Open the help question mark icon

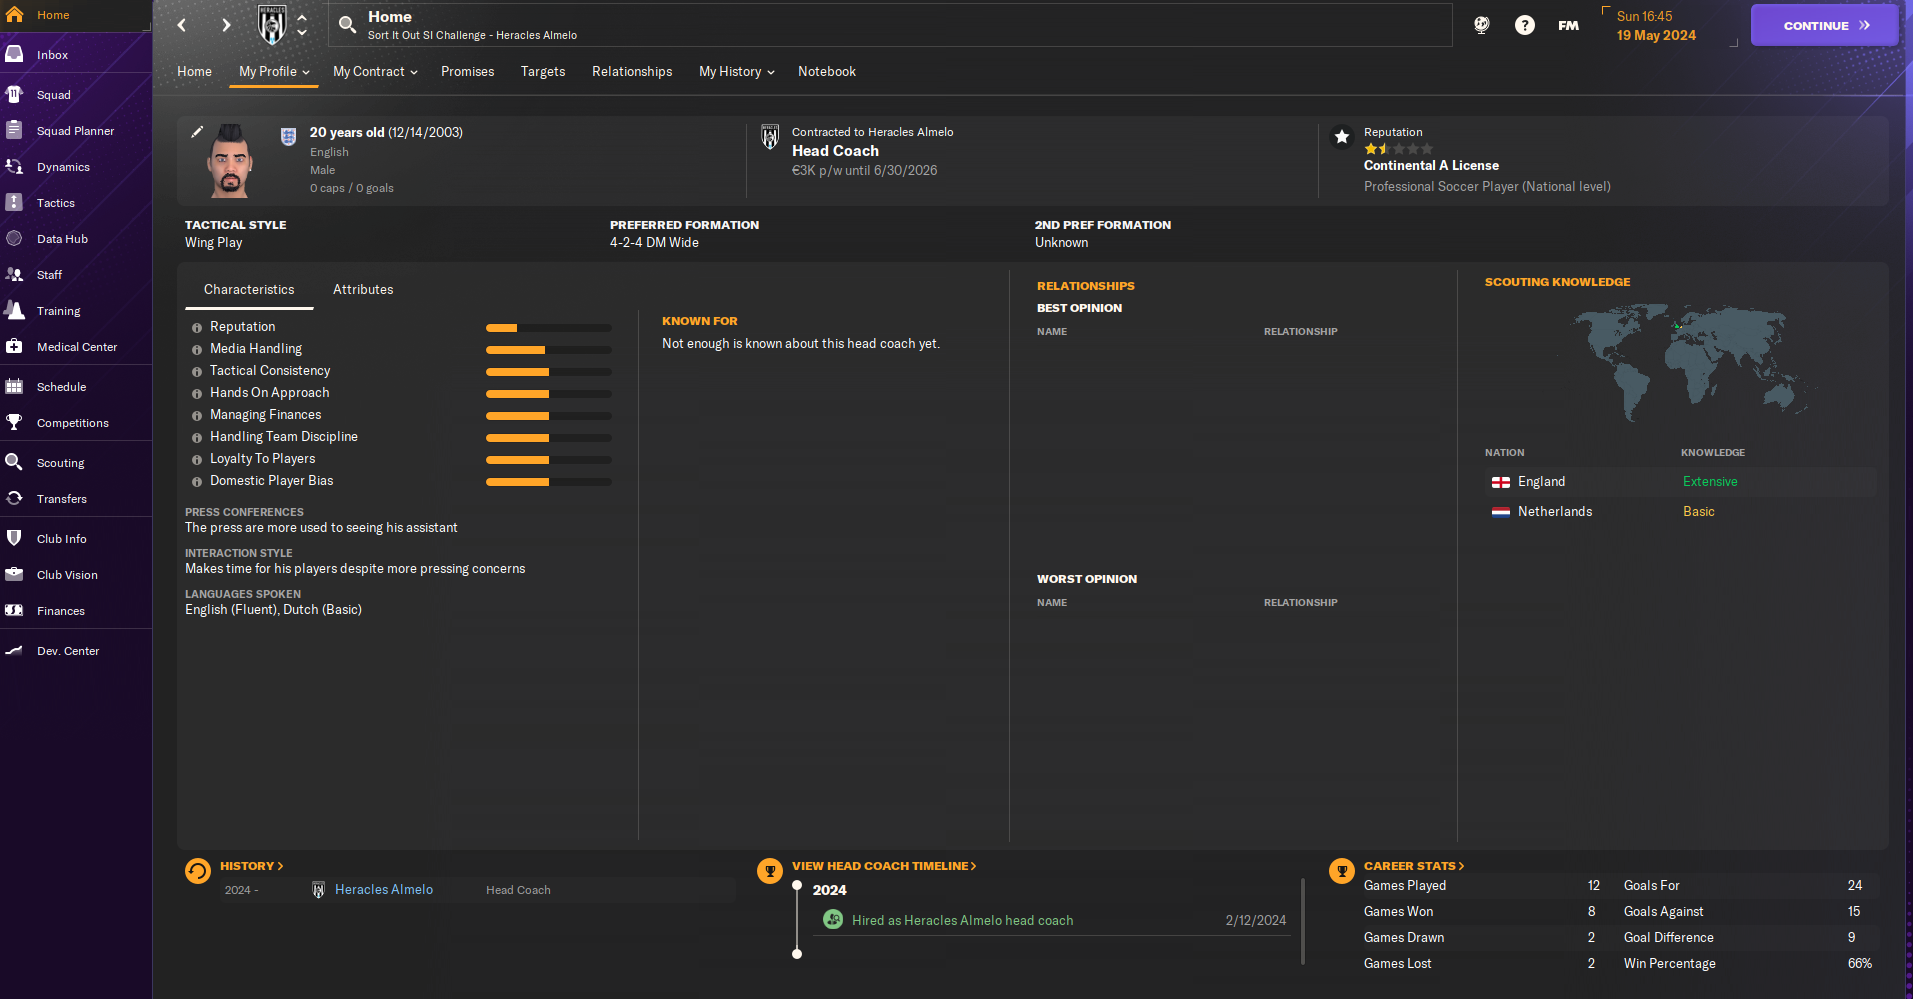click(1524, 25)
